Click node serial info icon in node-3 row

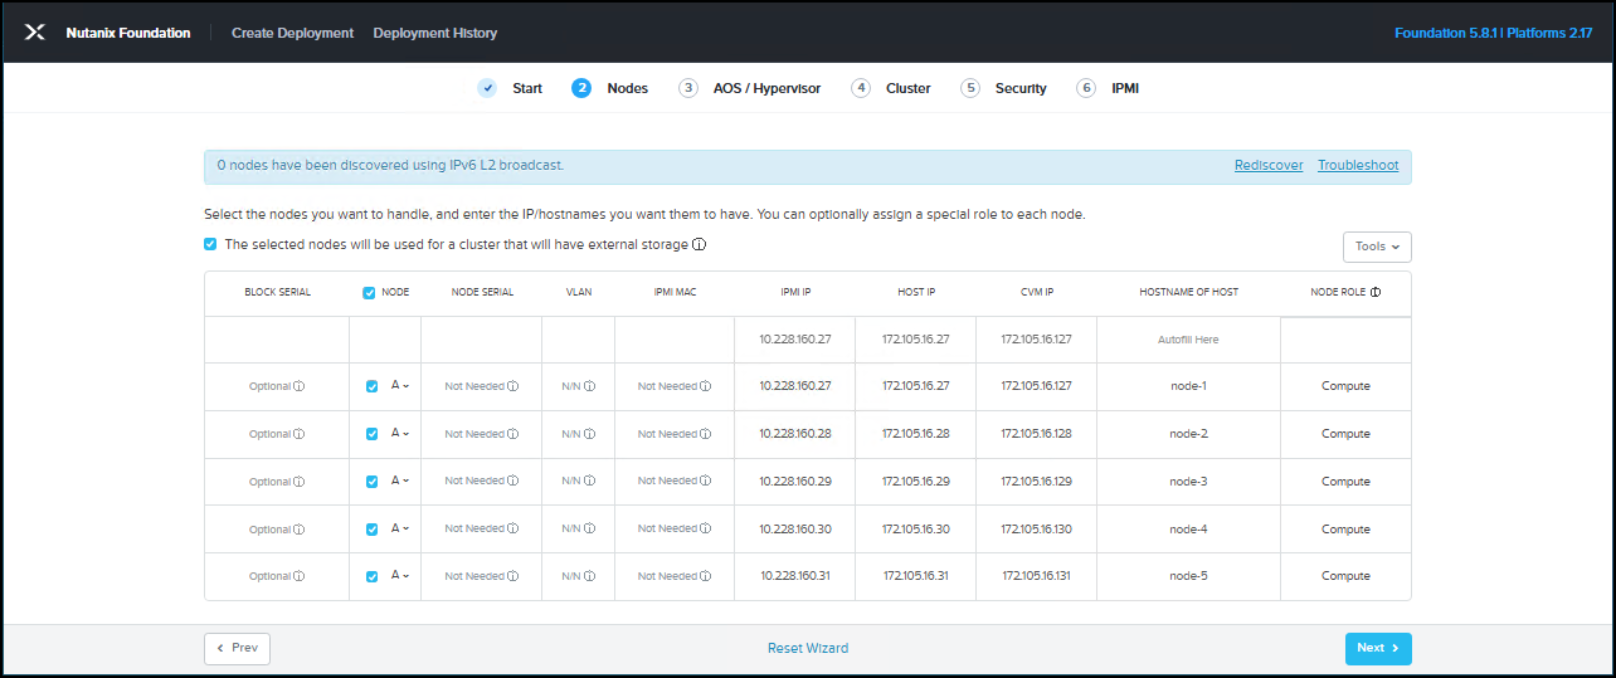click(513, 481)
